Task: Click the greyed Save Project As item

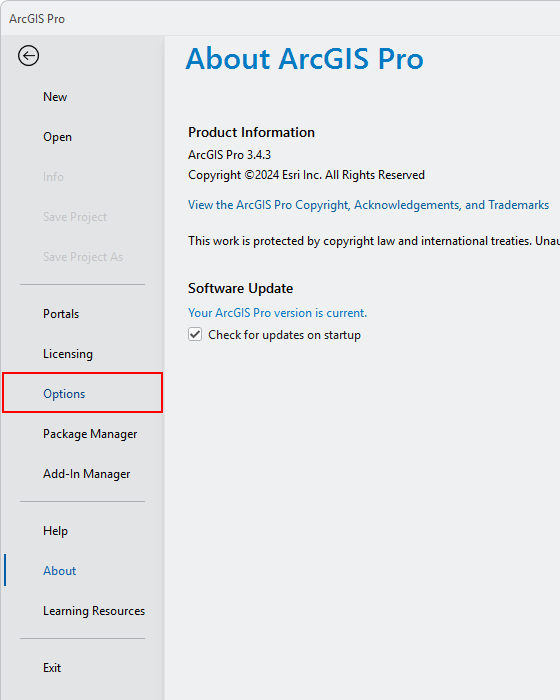Action: coord(83,257)
